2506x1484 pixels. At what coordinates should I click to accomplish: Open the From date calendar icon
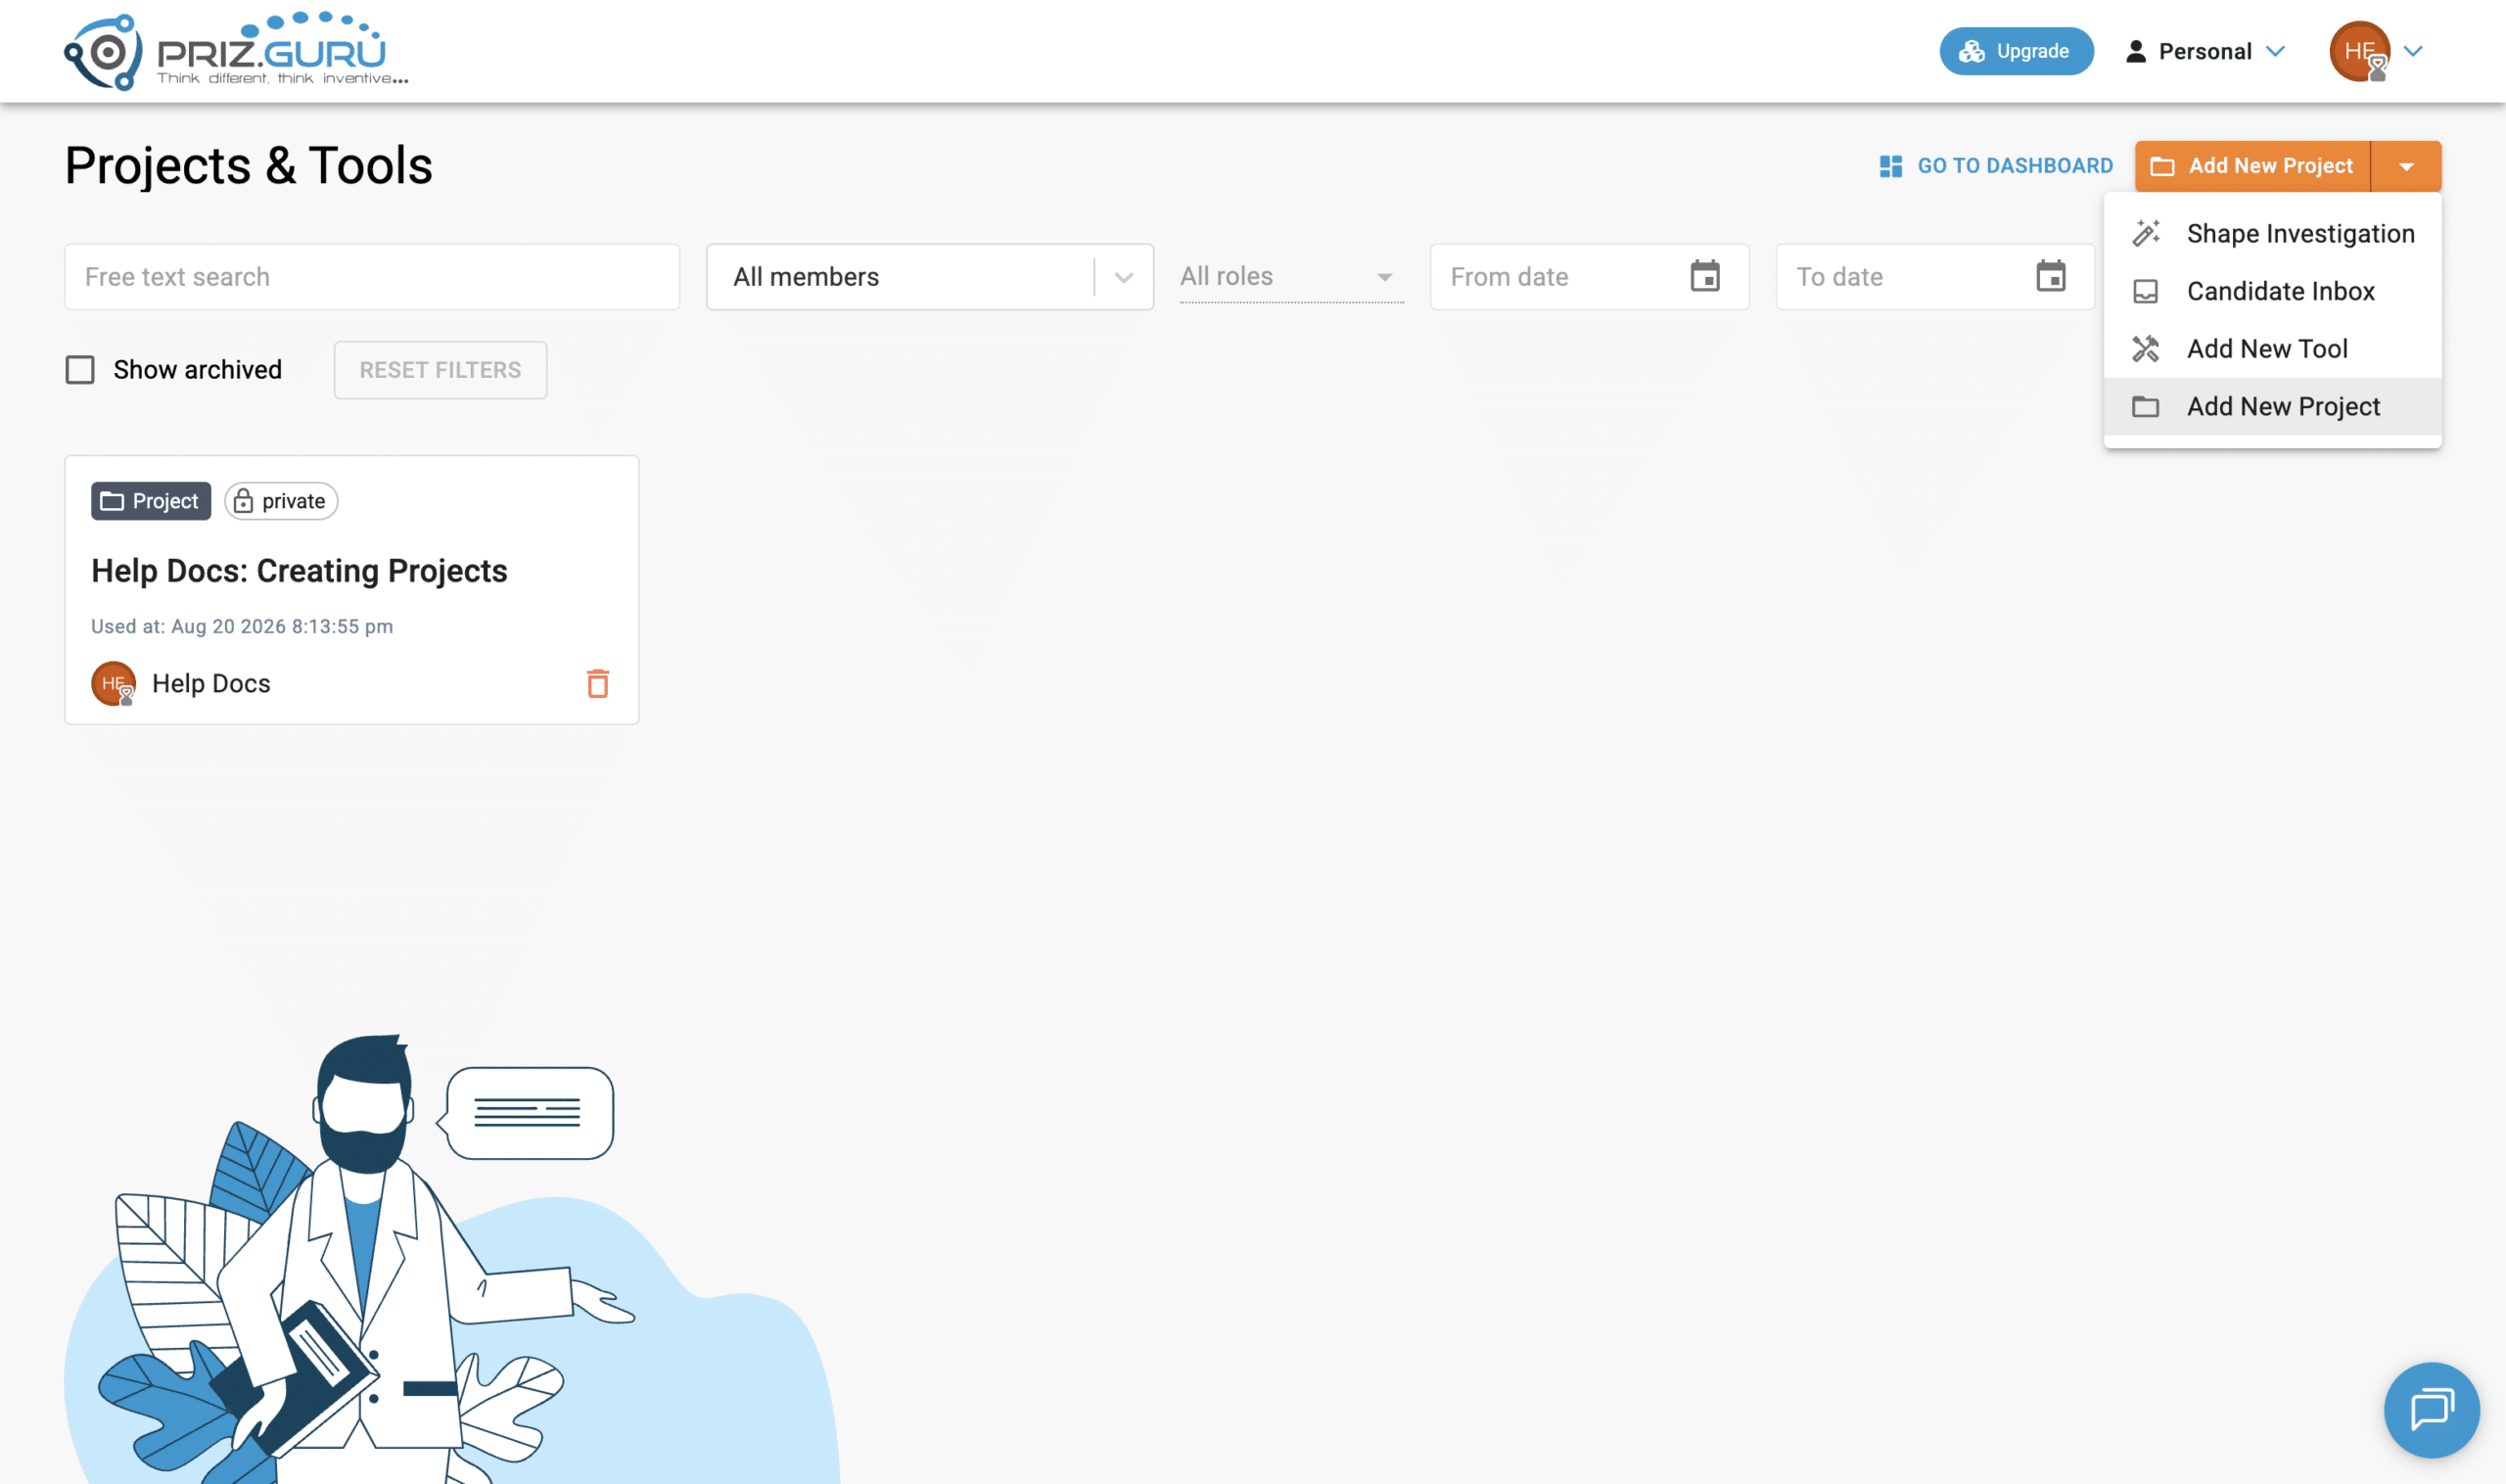[x=1705, y=276]
